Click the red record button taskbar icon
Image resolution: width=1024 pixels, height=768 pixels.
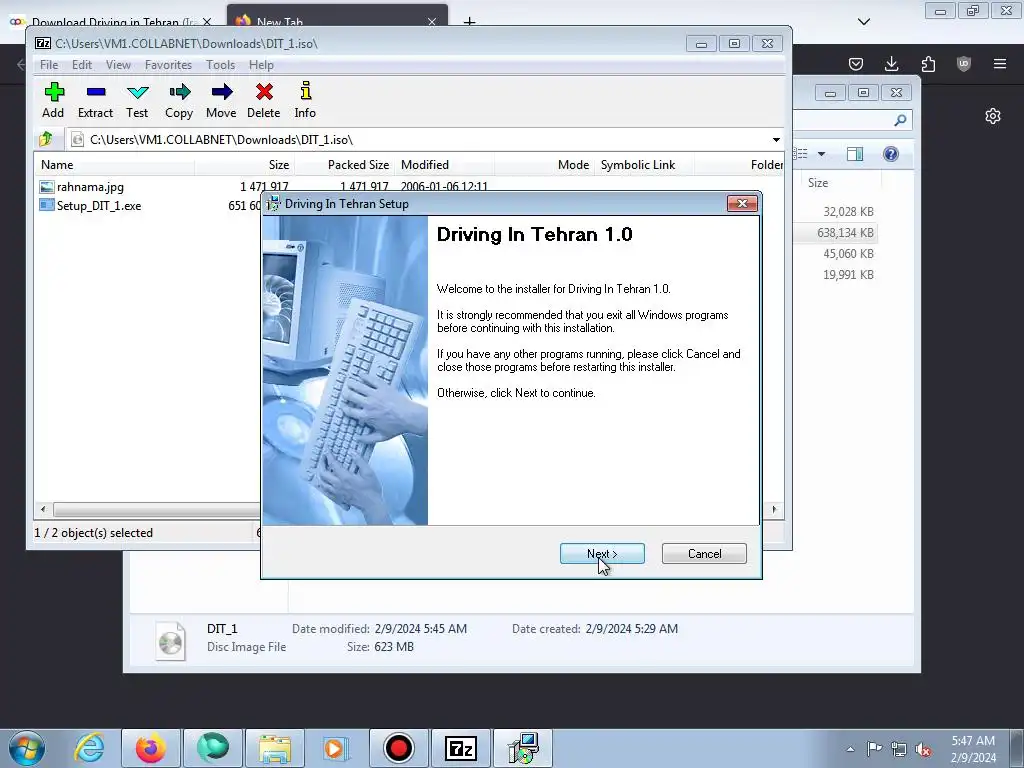point(398,748)
